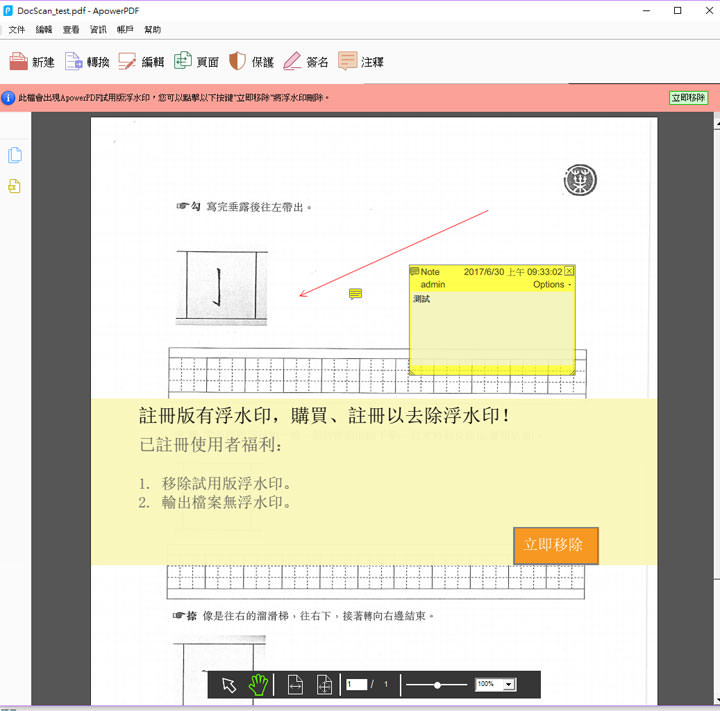Open the 頁面 (Pages) tool
Screen dimensions: 720x711
click(x=196, y=62)
